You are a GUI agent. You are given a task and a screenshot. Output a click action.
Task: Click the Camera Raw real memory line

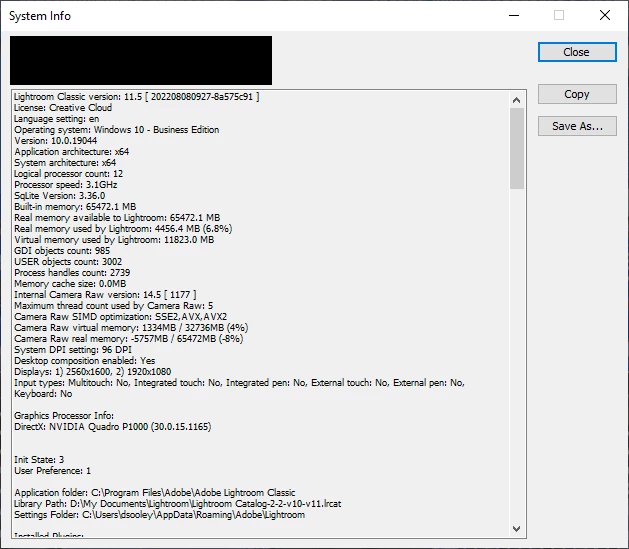128,338
